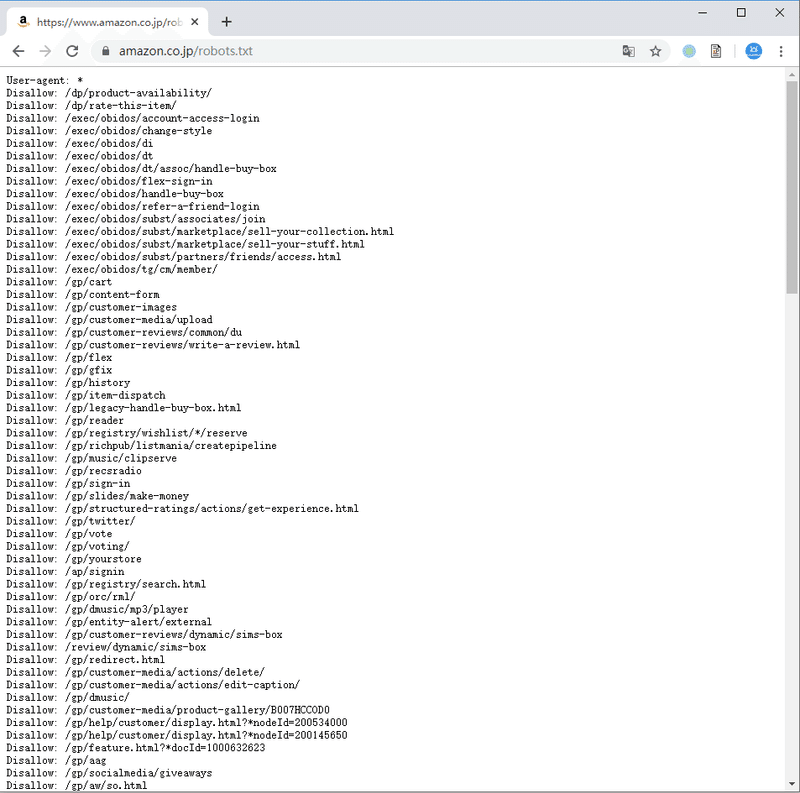This screenshot has width=800, height=793.
Task: Translate this page icon
Action: 629,51
